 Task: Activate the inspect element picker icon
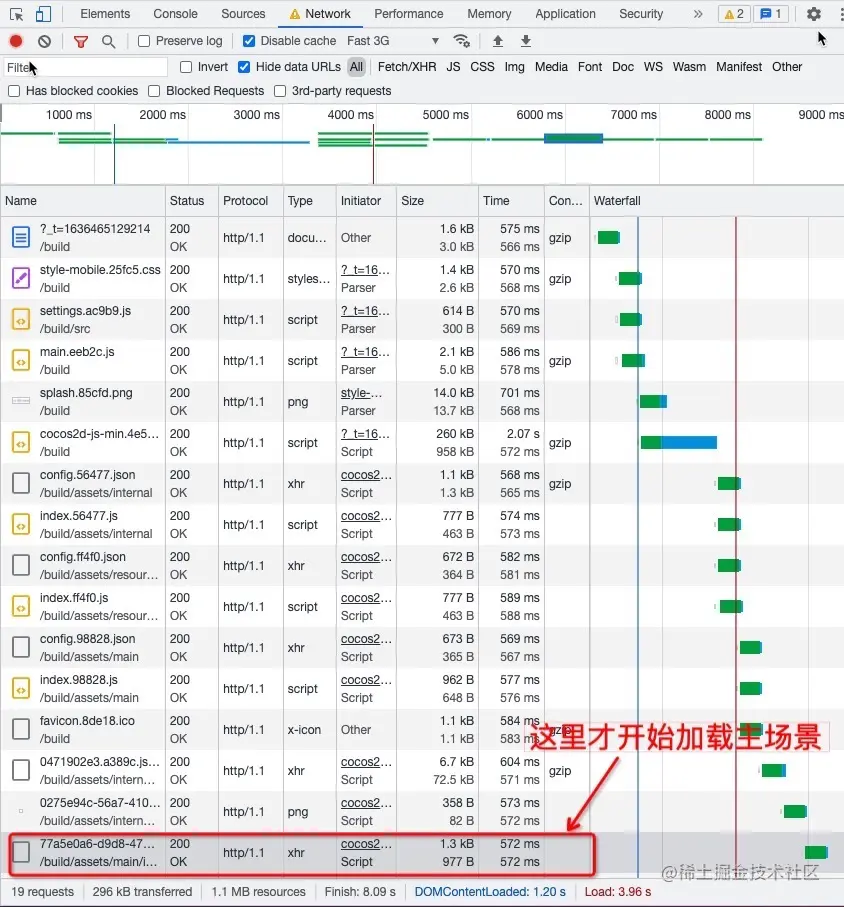pyautogui.click(x=17, y=14)
